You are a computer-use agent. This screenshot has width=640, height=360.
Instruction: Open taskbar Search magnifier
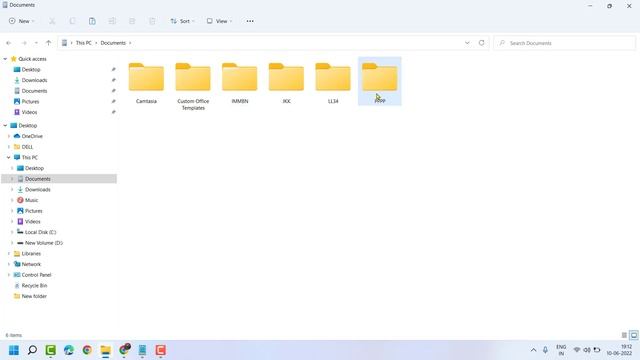pyautogui.click(x=32, y=350)
